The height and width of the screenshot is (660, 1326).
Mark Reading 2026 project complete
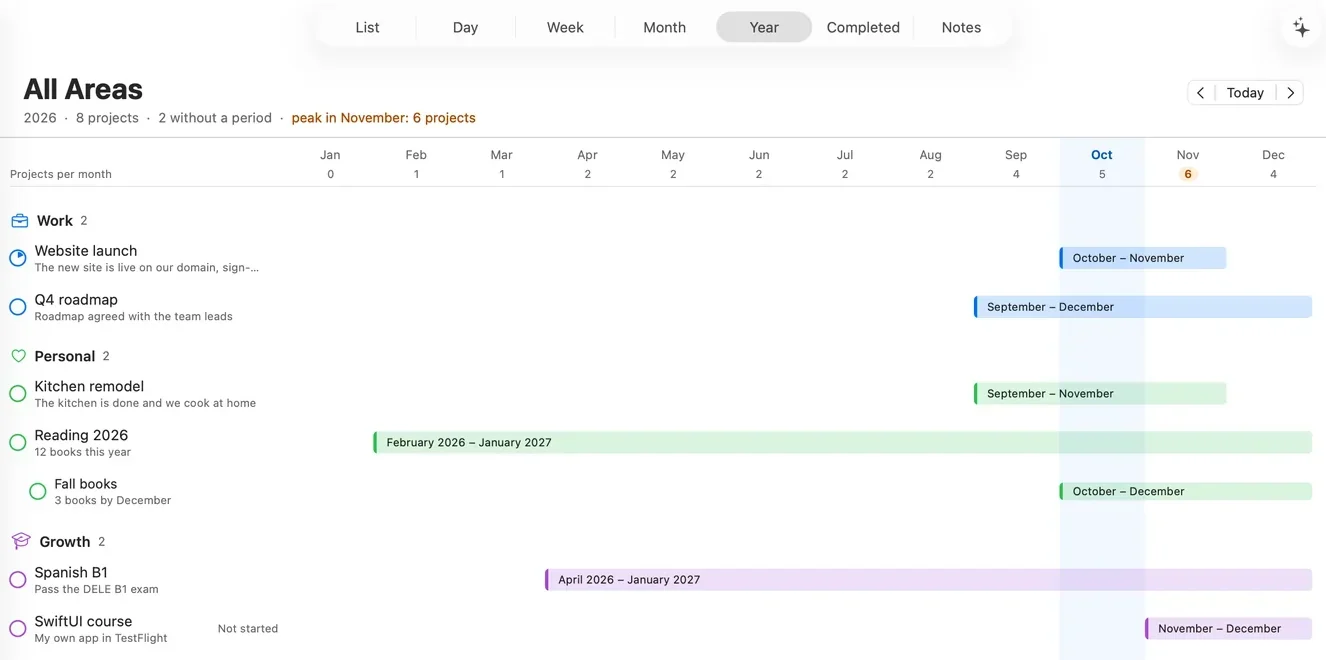point(18,442)
